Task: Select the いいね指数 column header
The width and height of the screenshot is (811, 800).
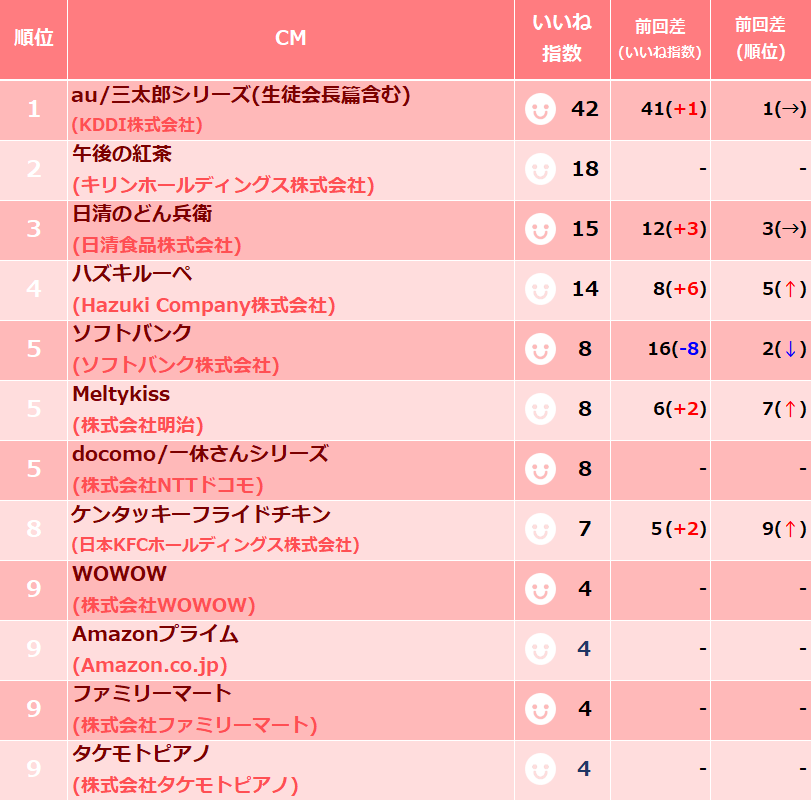Action: (x=562, y=39)
